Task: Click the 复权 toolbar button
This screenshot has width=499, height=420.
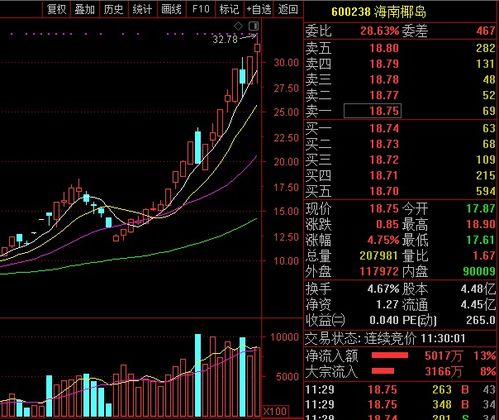Action: coord(56,9)
